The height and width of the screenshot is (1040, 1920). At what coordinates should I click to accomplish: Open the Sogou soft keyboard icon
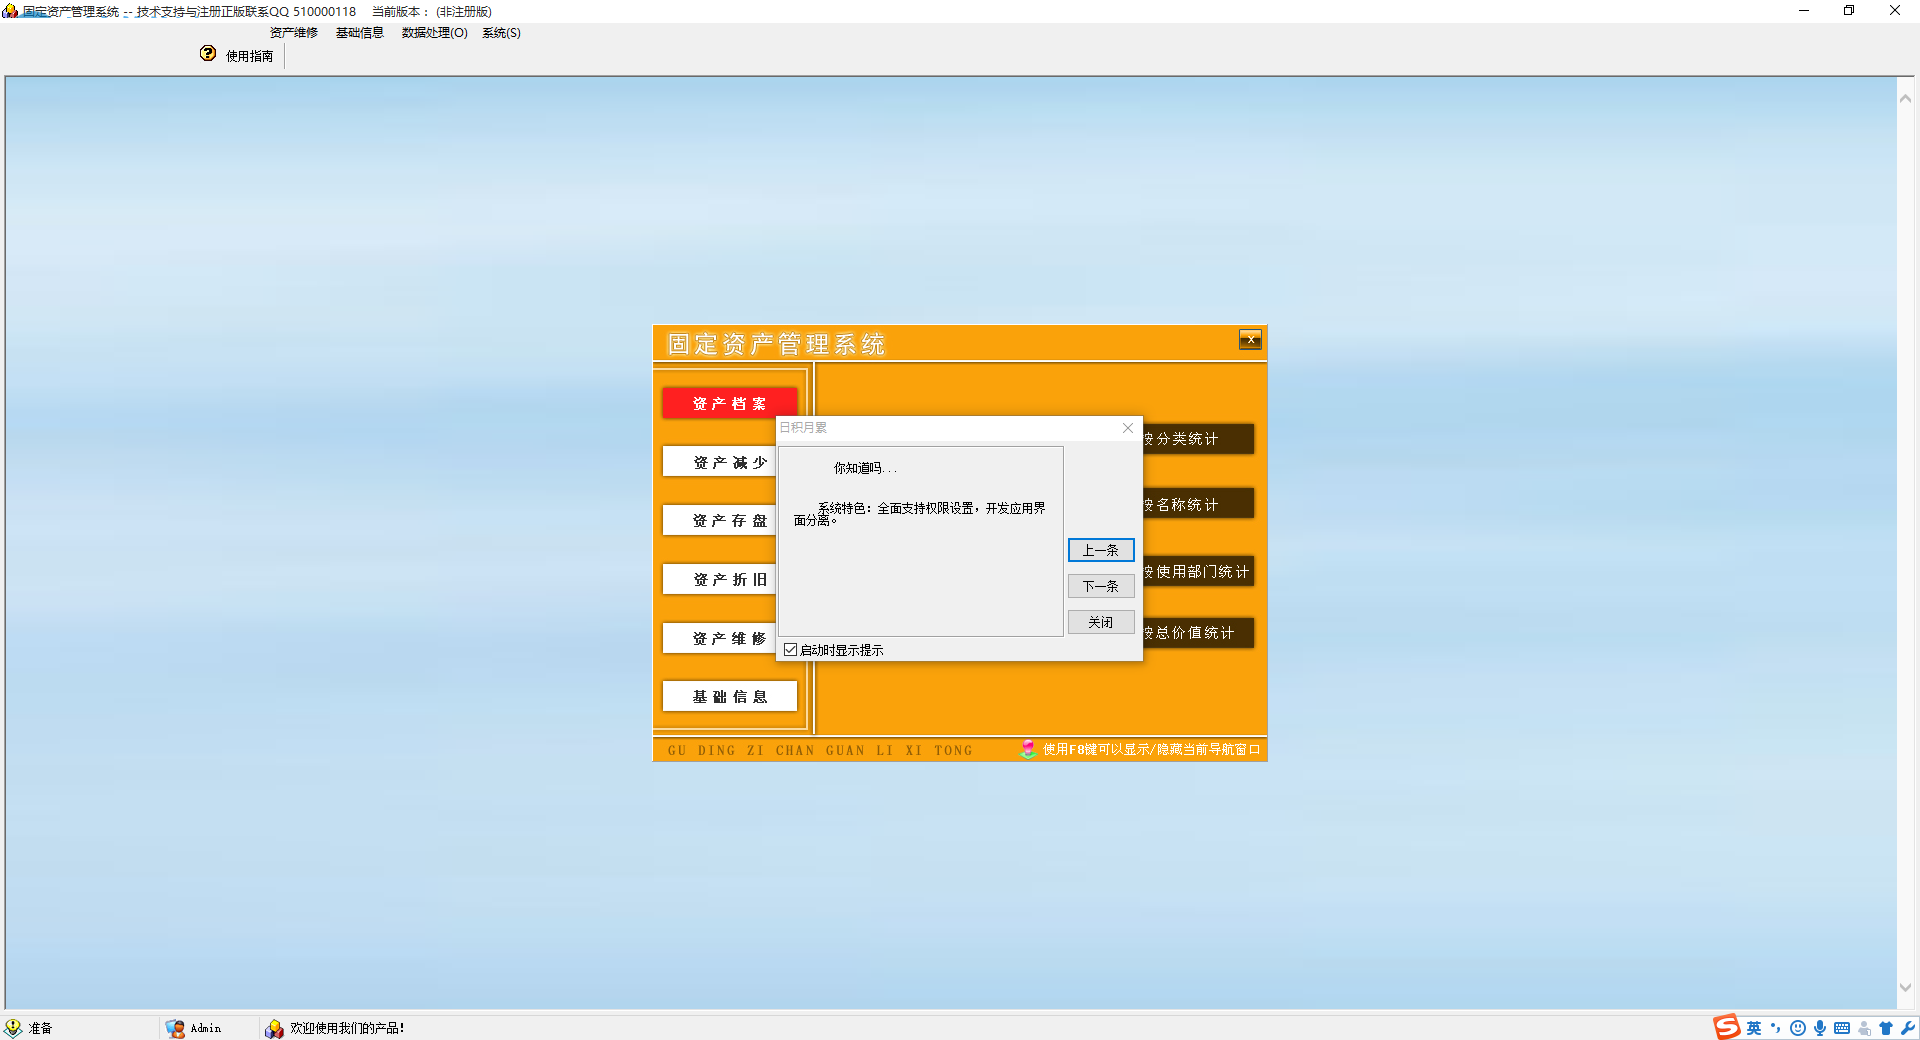(x=1842, y=1028)
